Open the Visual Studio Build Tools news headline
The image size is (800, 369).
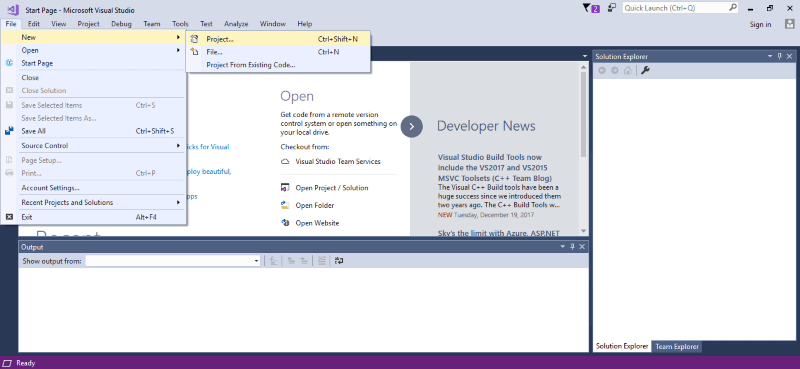[495, 168]
